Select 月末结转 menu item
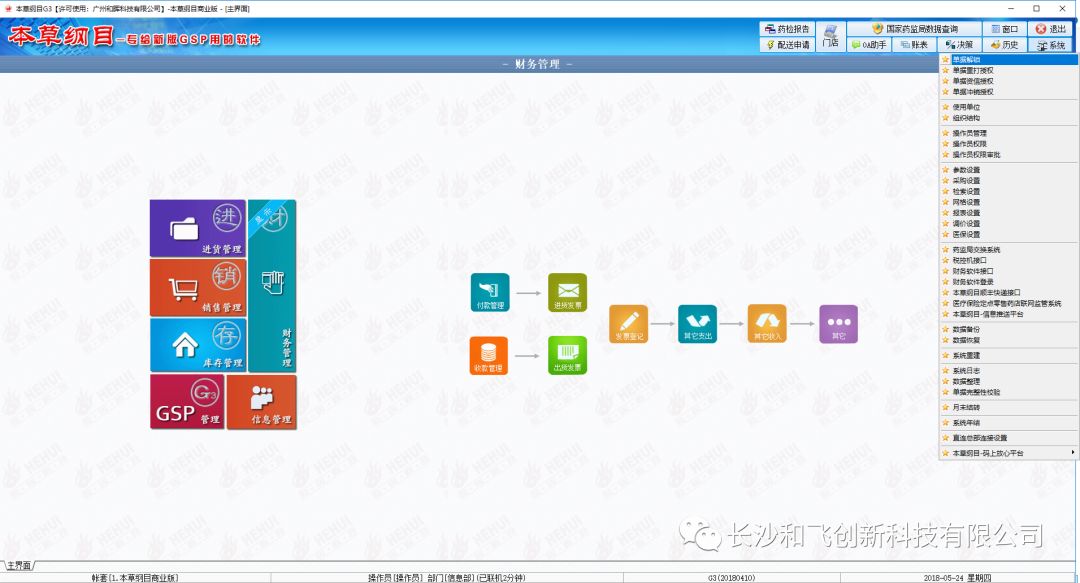 pyautogui.click(x=1008, y=407)
